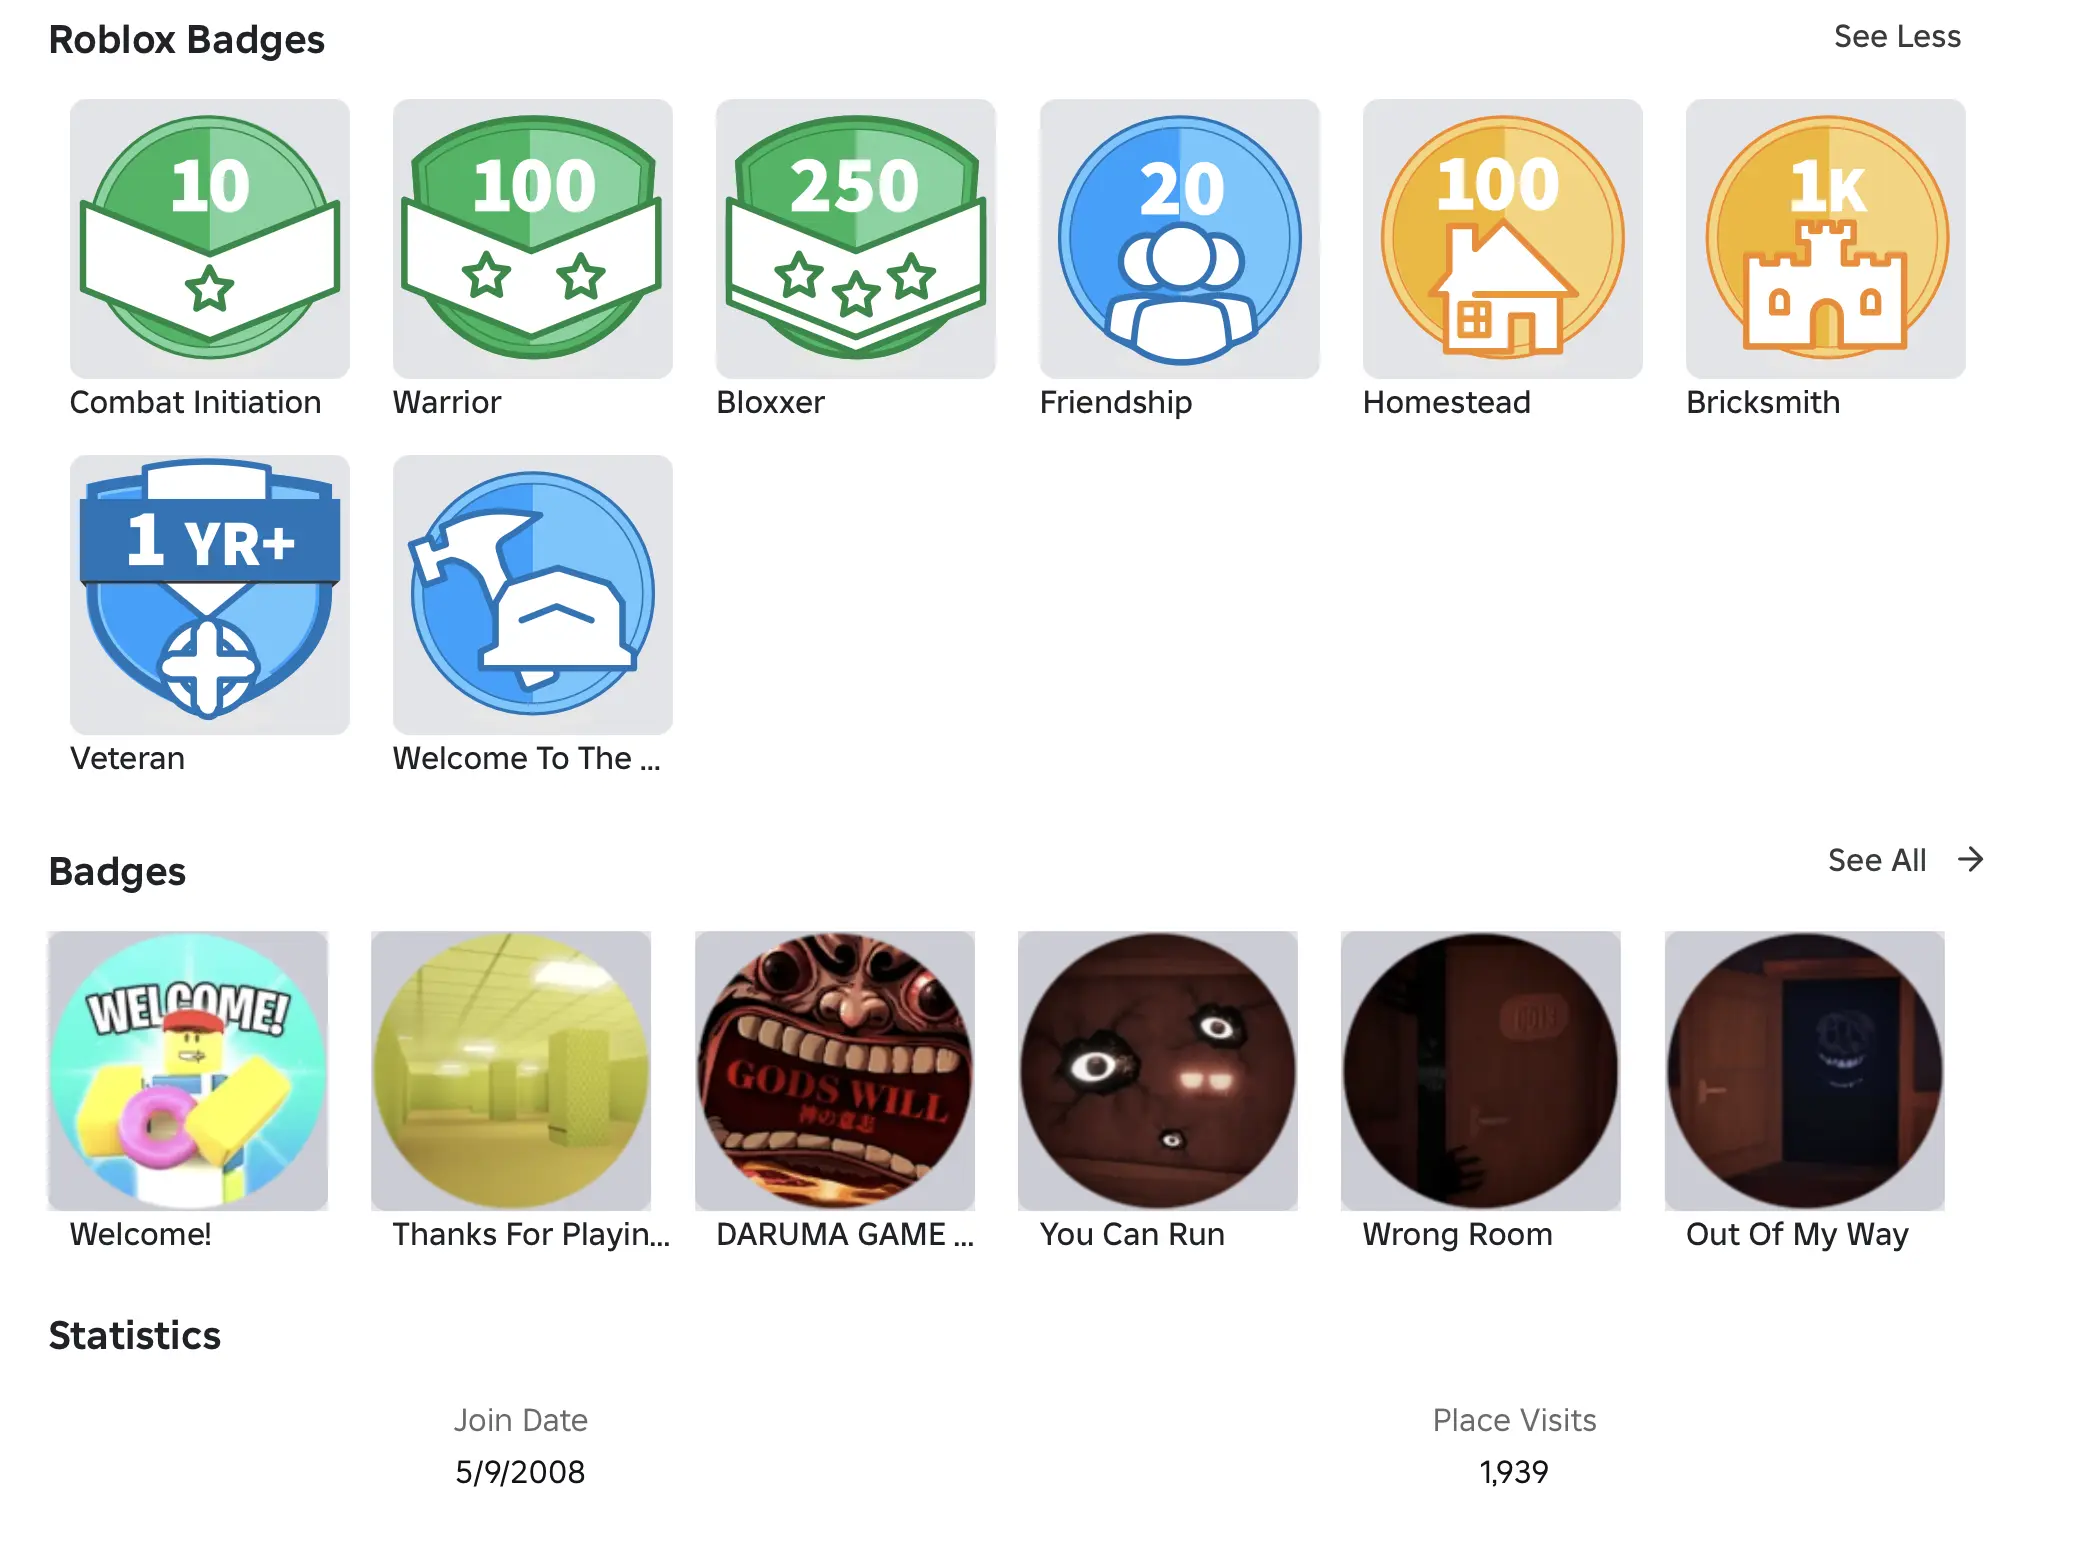Collapse Roblox Badges with See Less
The image size is (2074, 1544).
pyautogui.click(x=1897, y=37)
